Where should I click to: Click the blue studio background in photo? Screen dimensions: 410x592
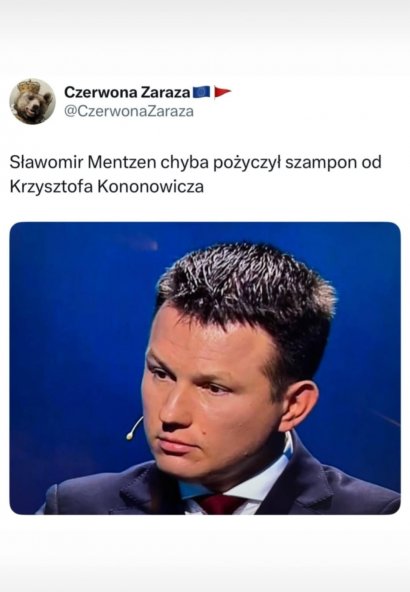tap(76, 340)
